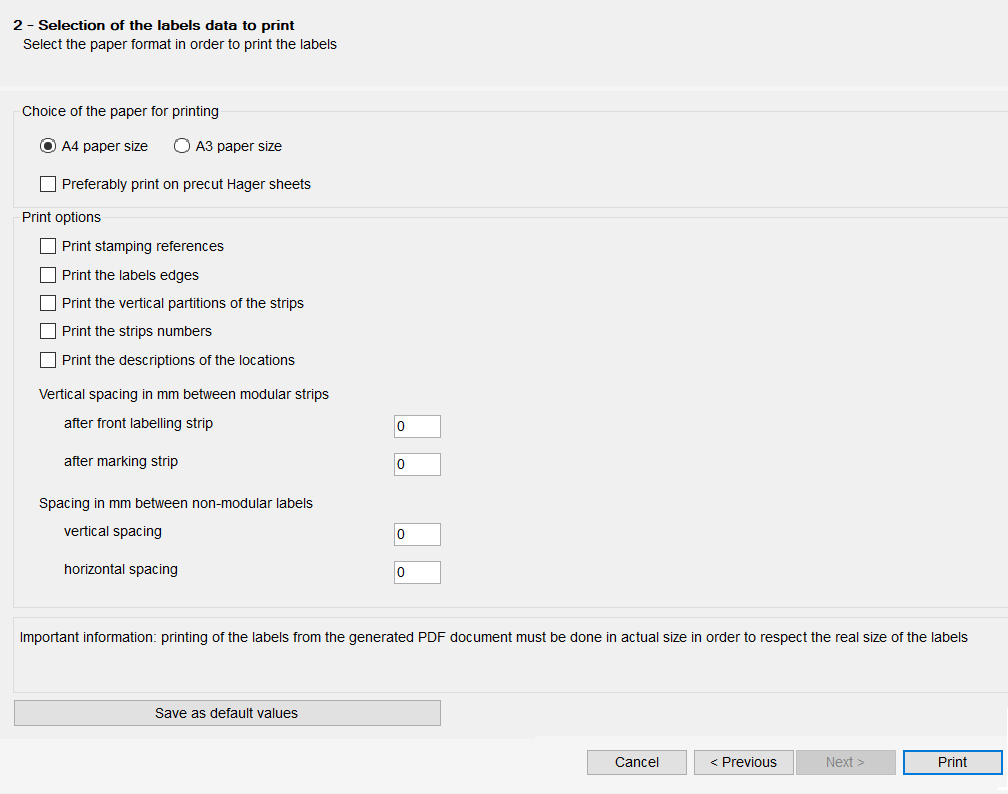Click the disabled 'Next >' button

[845, 761]
